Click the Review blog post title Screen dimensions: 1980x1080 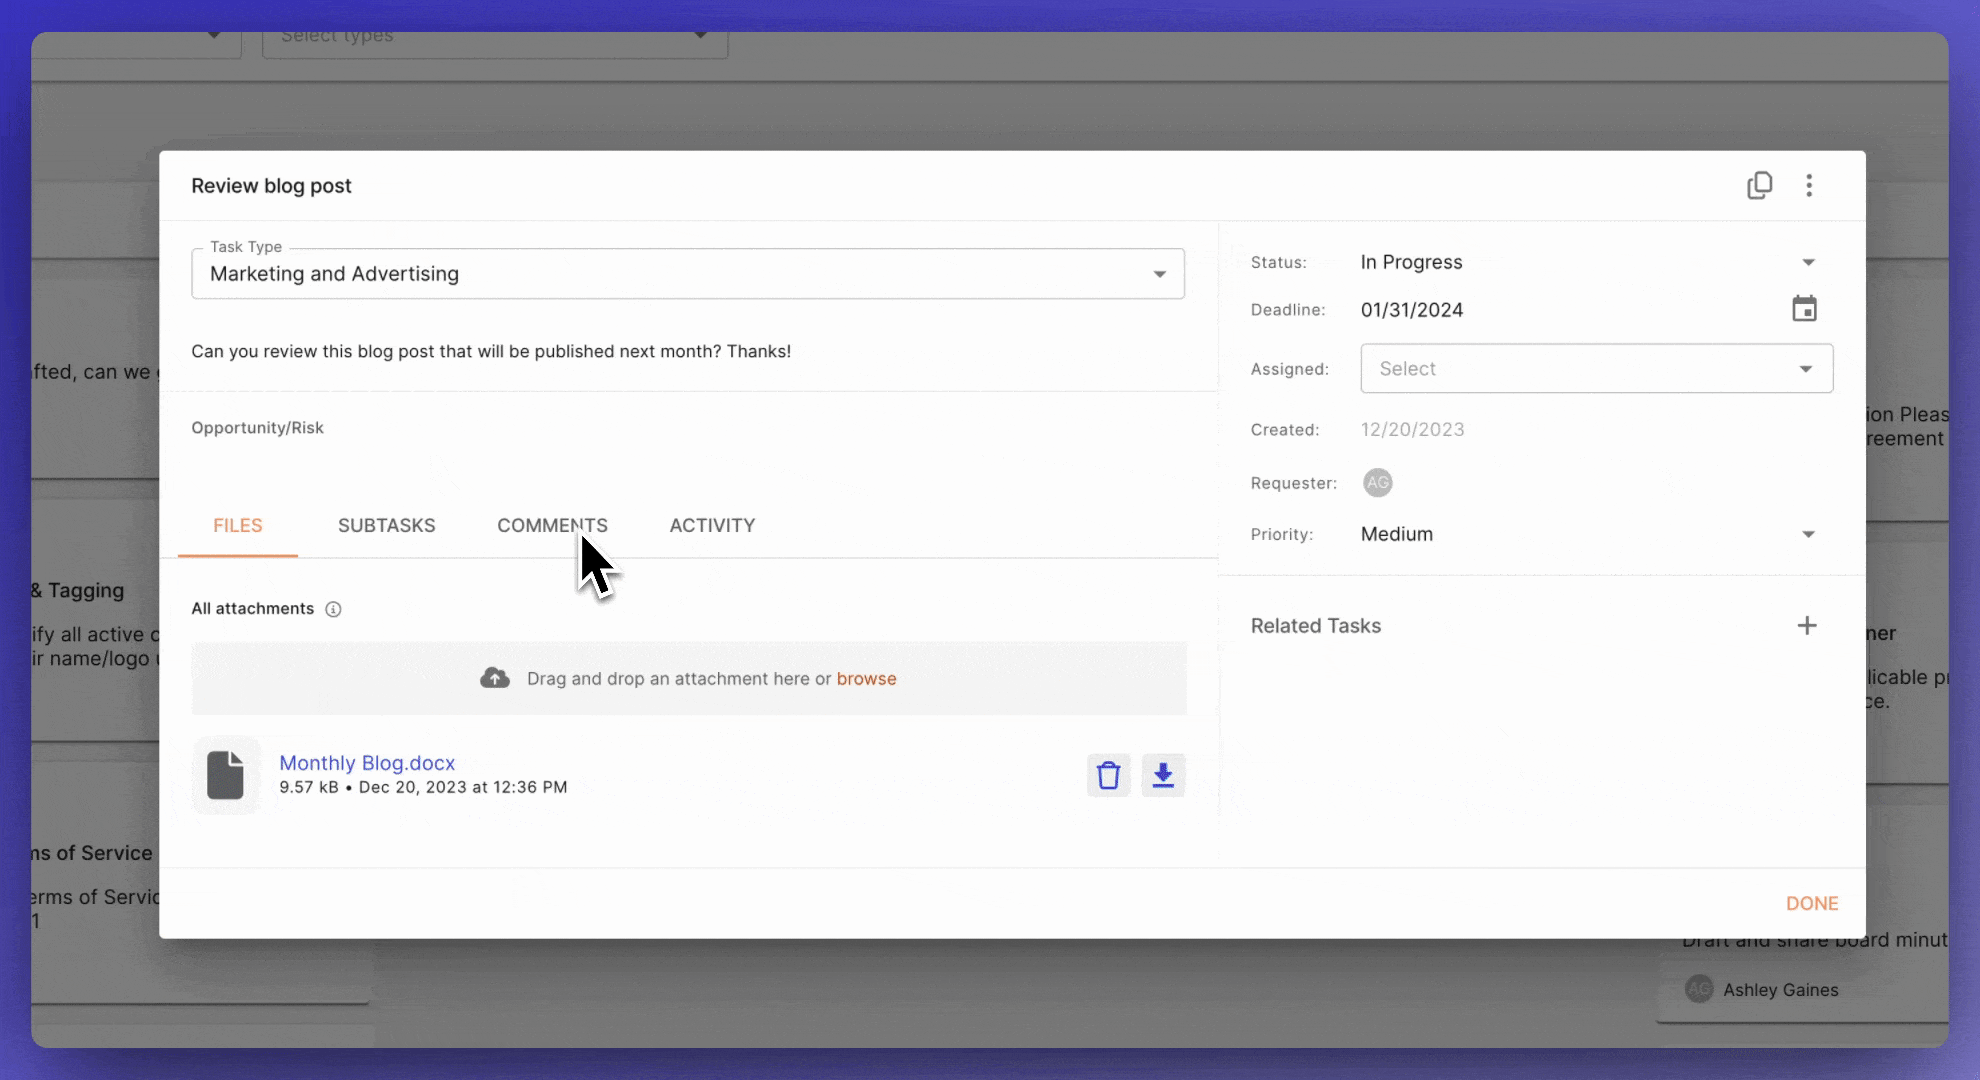[271, 186]
